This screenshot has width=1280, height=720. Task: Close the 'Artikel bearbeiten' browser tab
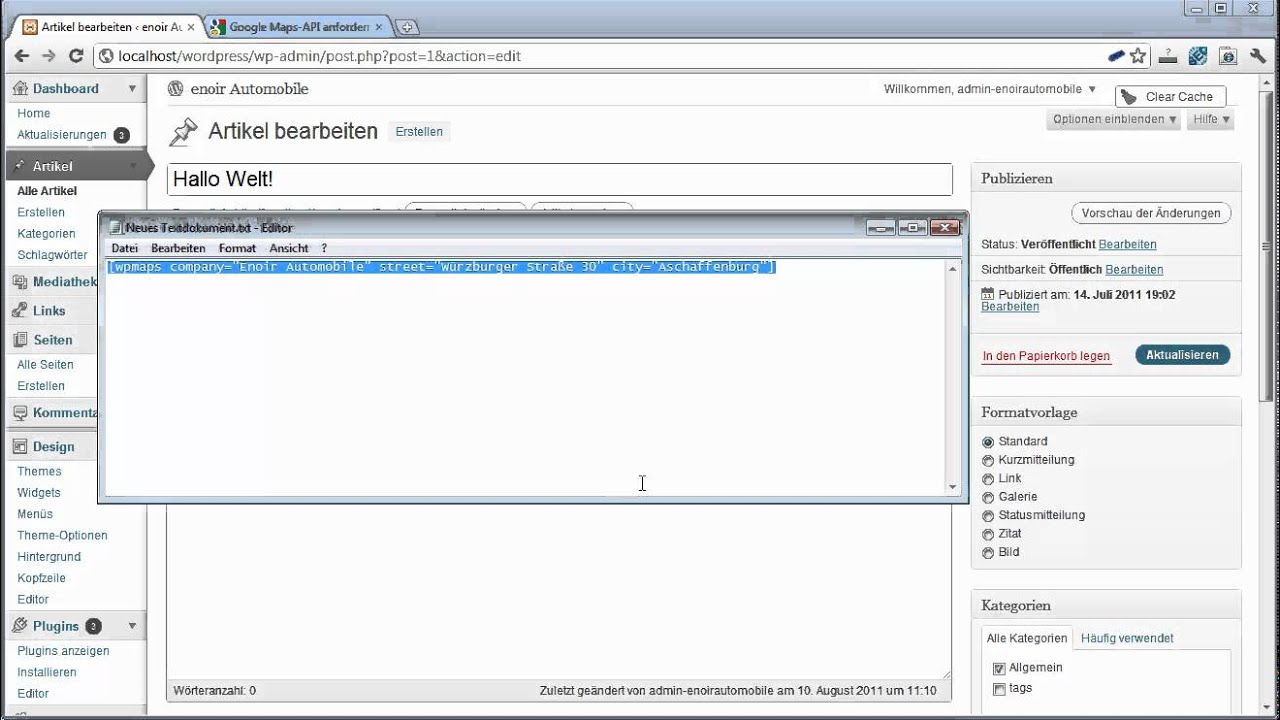click(191, 27)
